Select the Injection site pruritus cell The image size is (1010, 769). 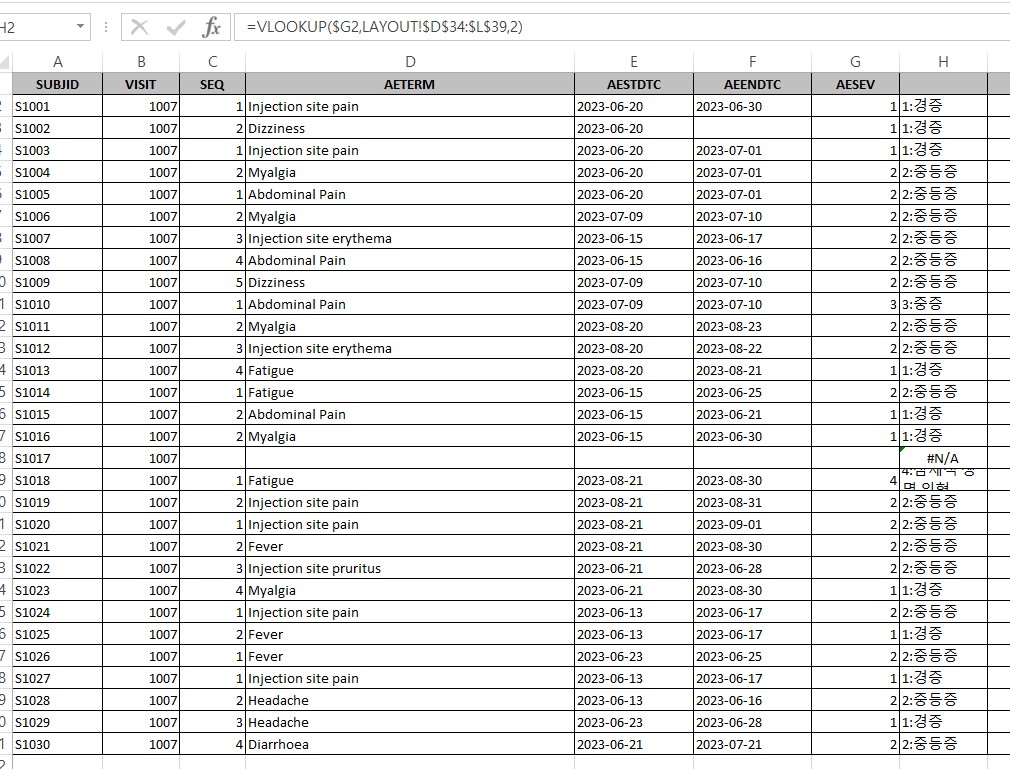coord(410,568)
